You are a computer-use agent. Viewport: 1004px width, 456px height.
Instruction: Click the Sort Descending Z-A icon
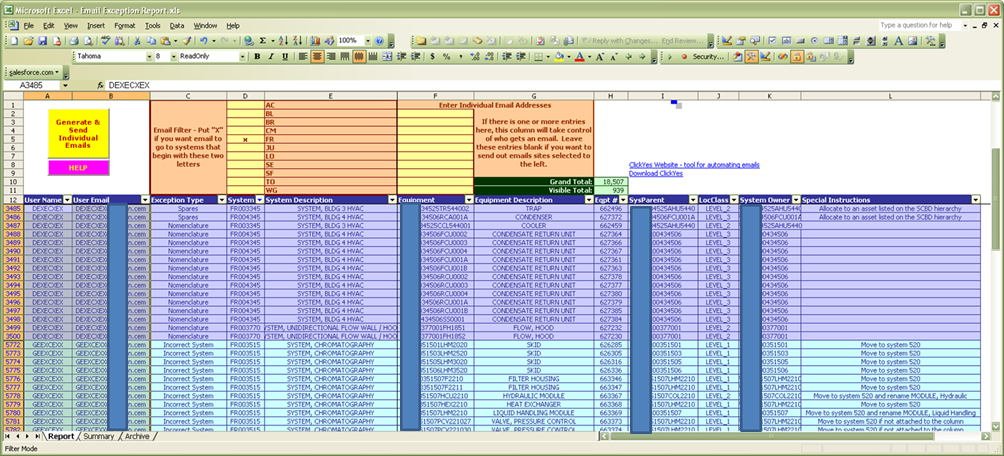point(298,40)
